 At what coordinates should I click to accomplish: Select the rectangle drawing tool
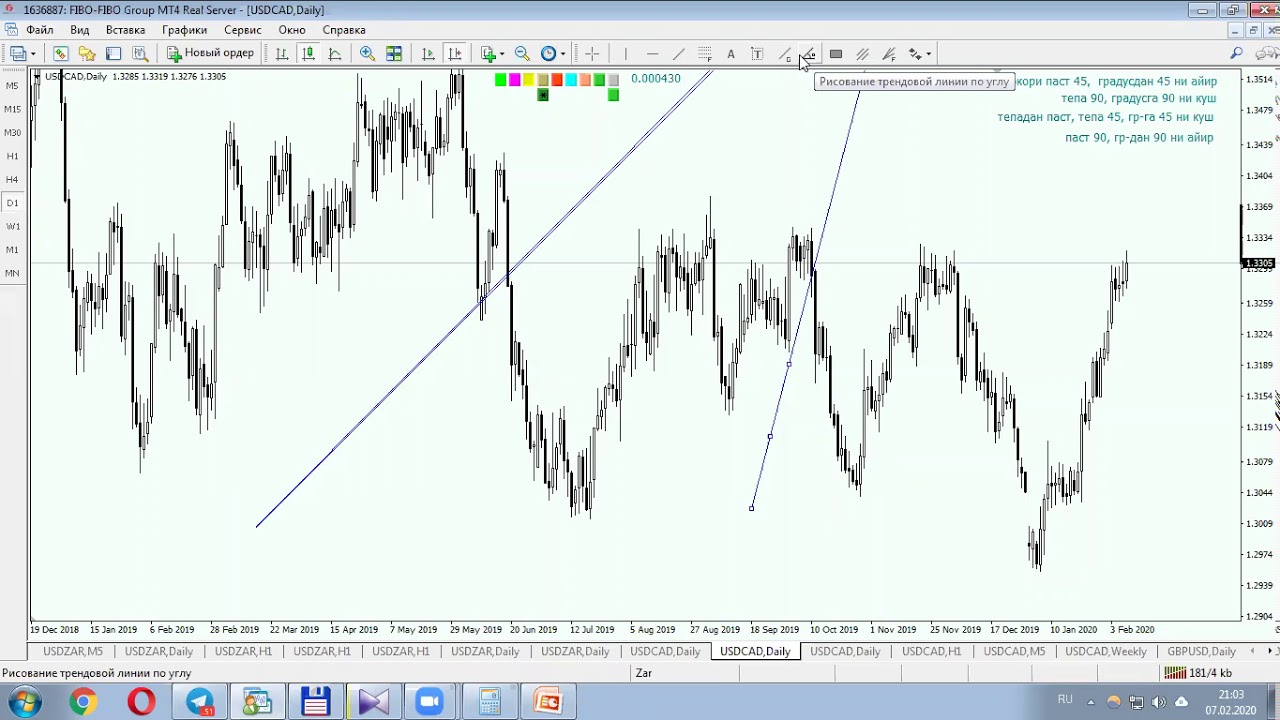point(836,54)
